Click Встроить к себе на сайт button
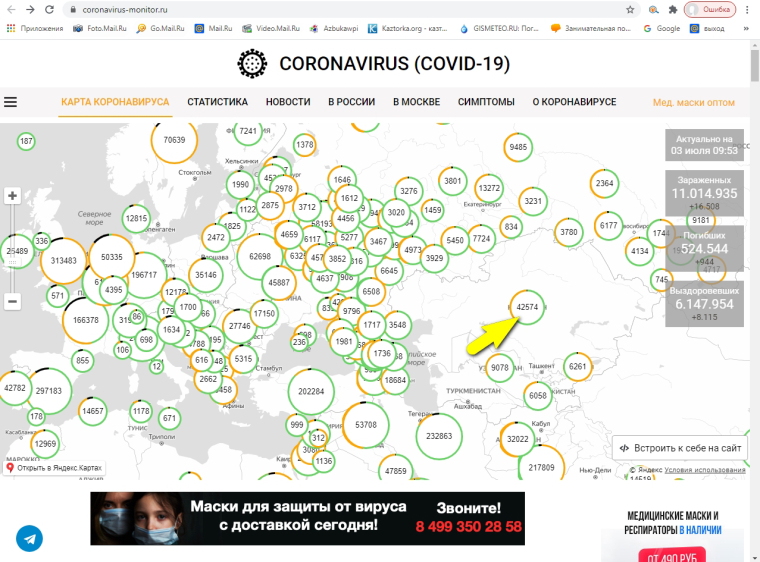 pos(679,449)
